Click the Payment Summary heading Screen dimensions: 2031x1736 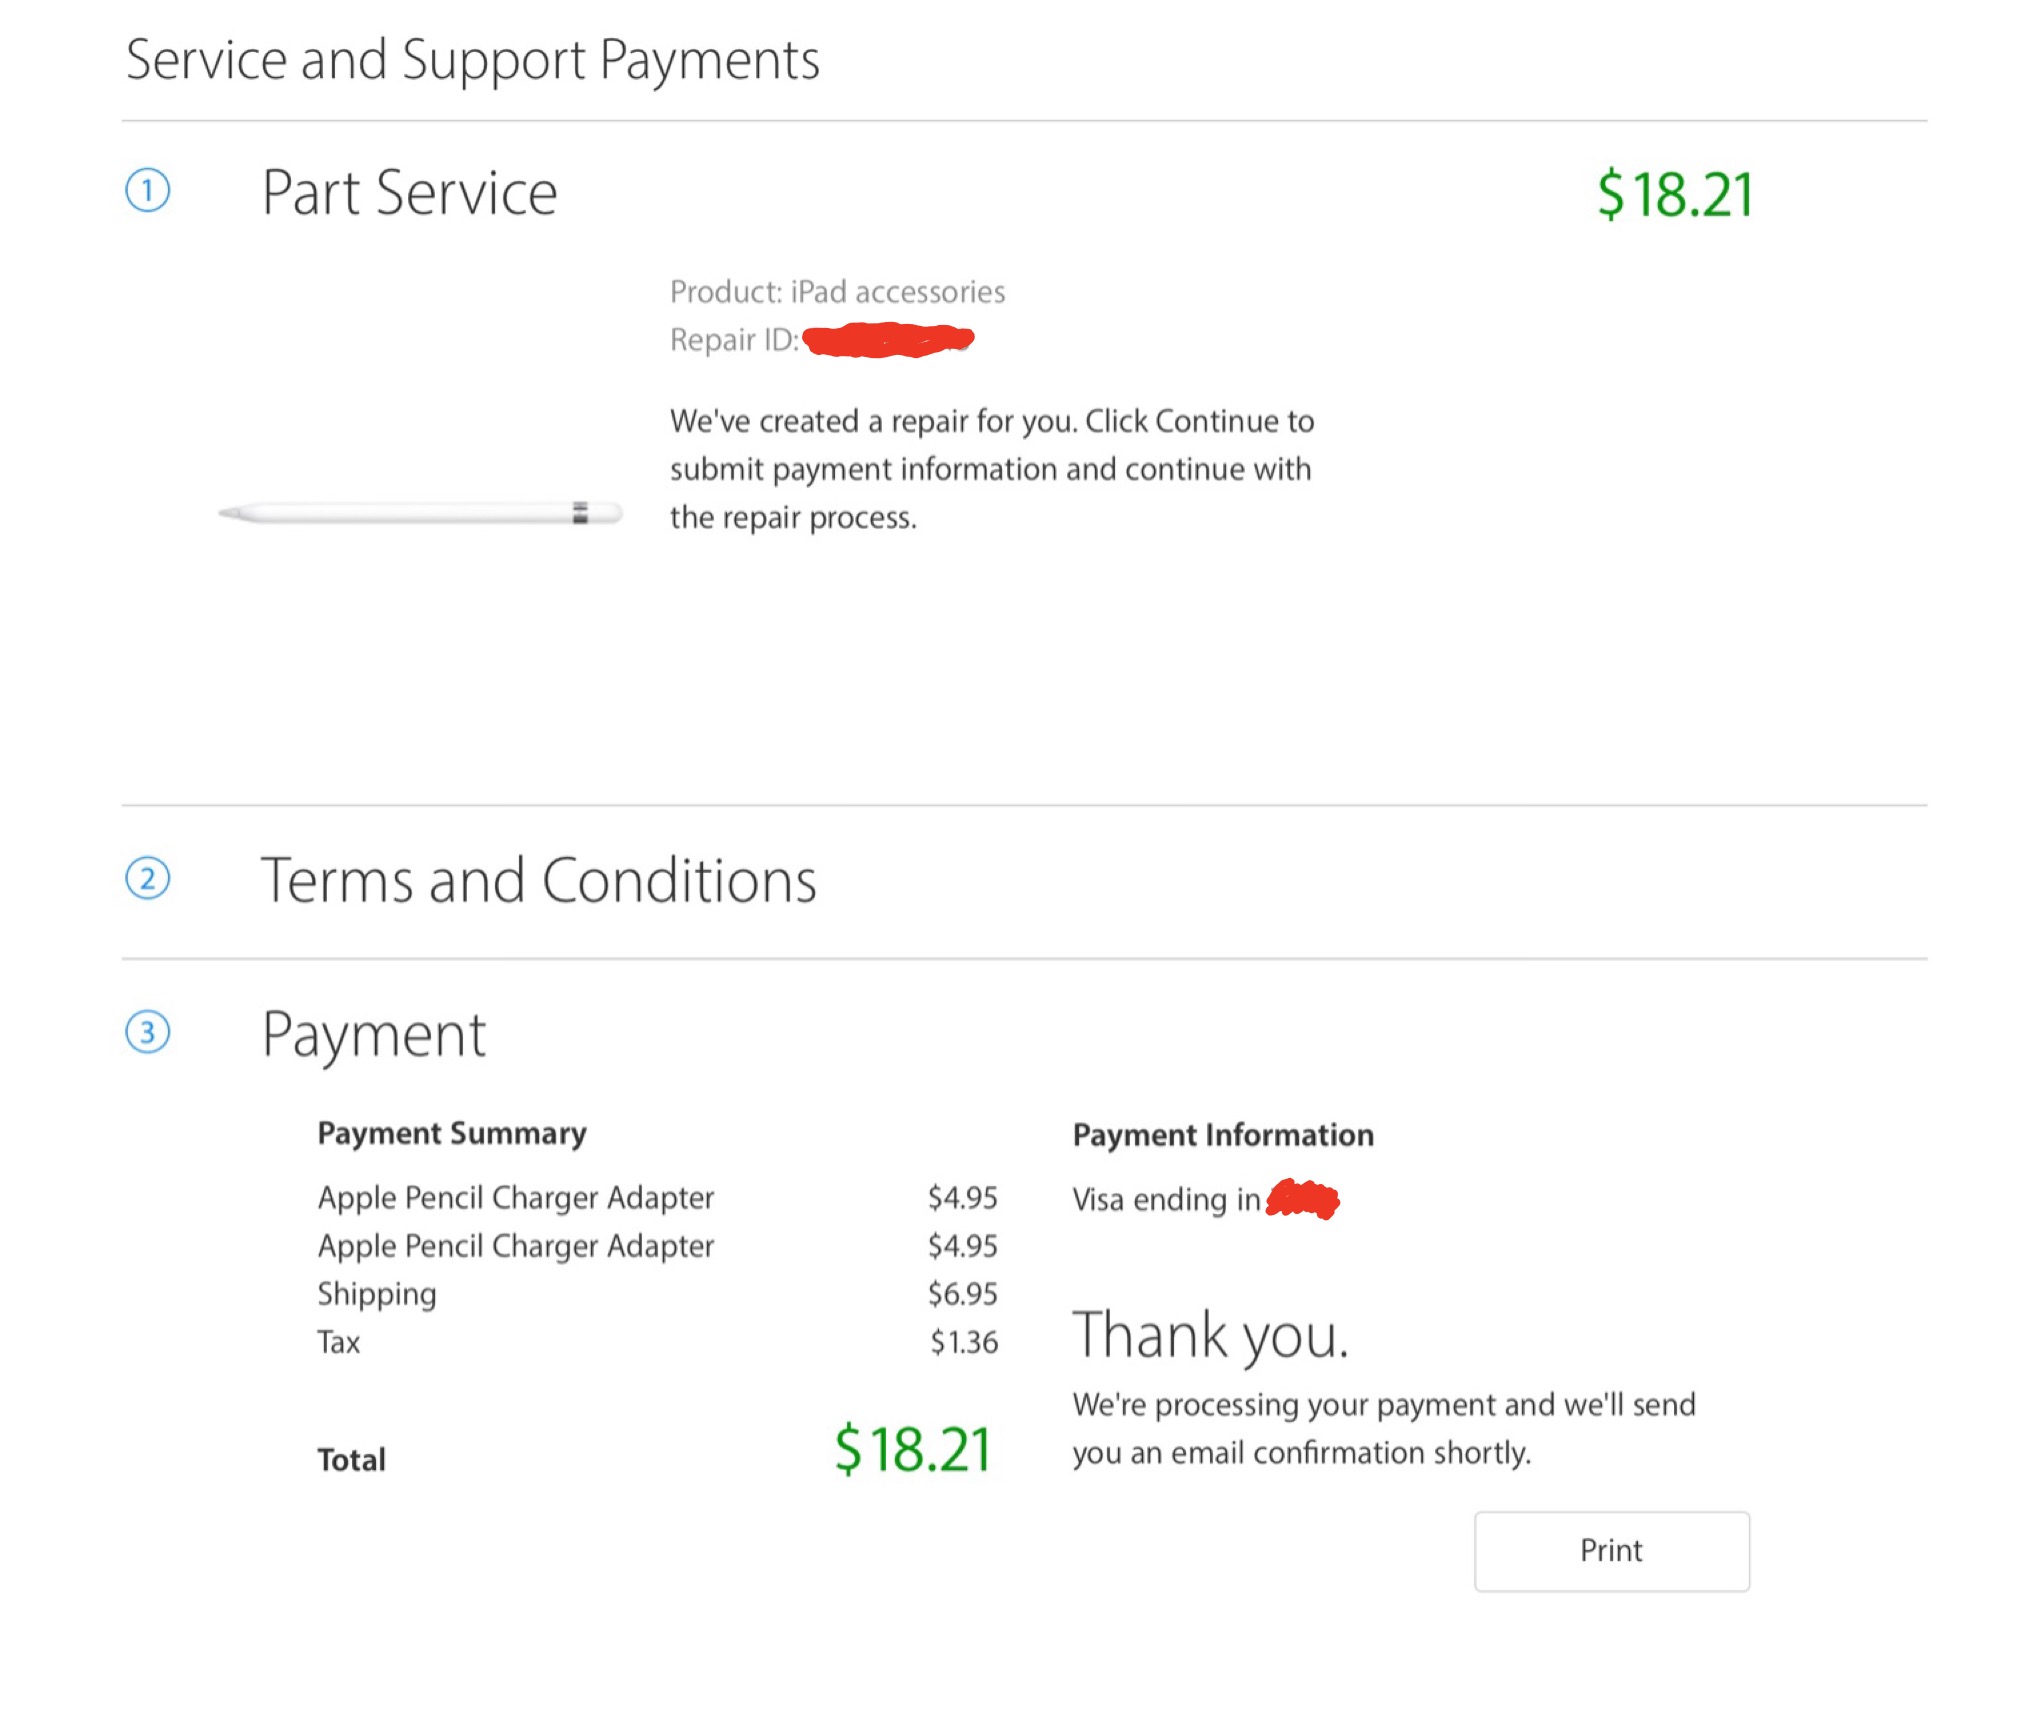pos(452,1133)
